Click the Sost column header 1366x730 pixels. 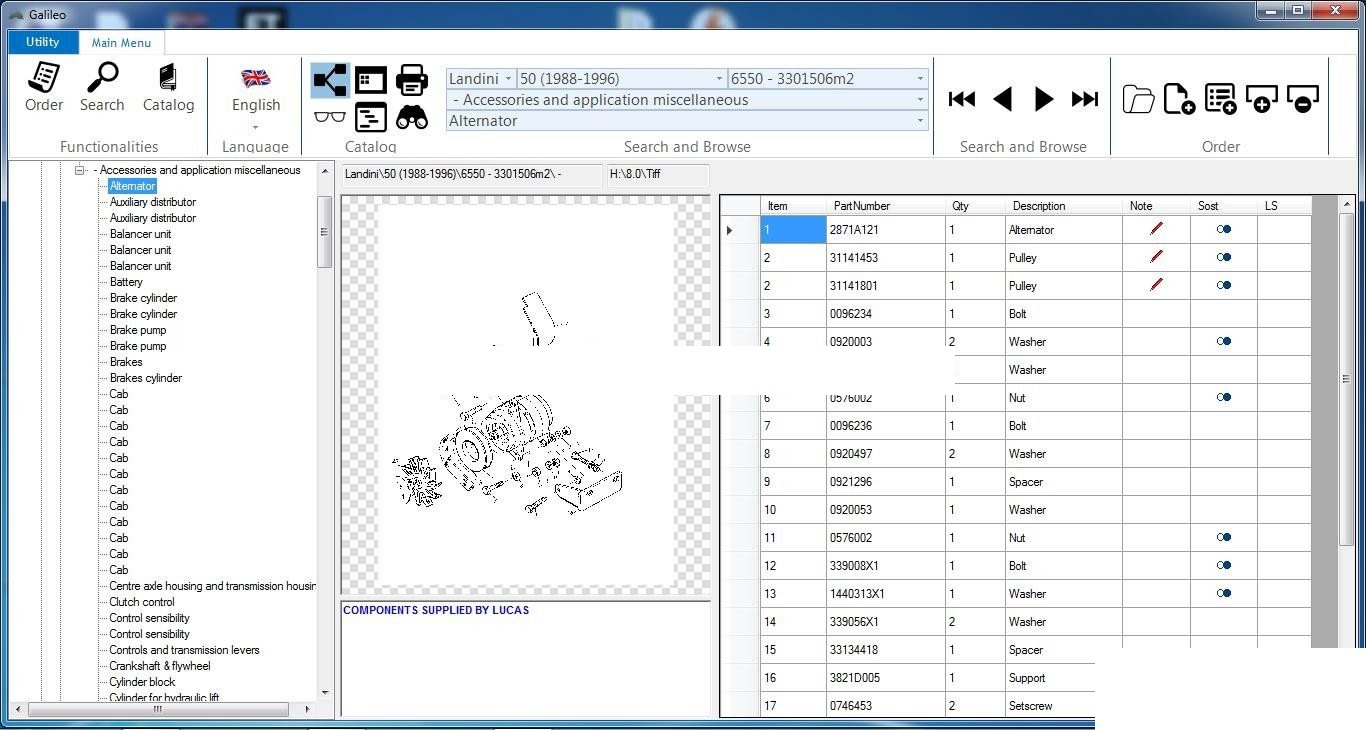tap(1223, 206)
